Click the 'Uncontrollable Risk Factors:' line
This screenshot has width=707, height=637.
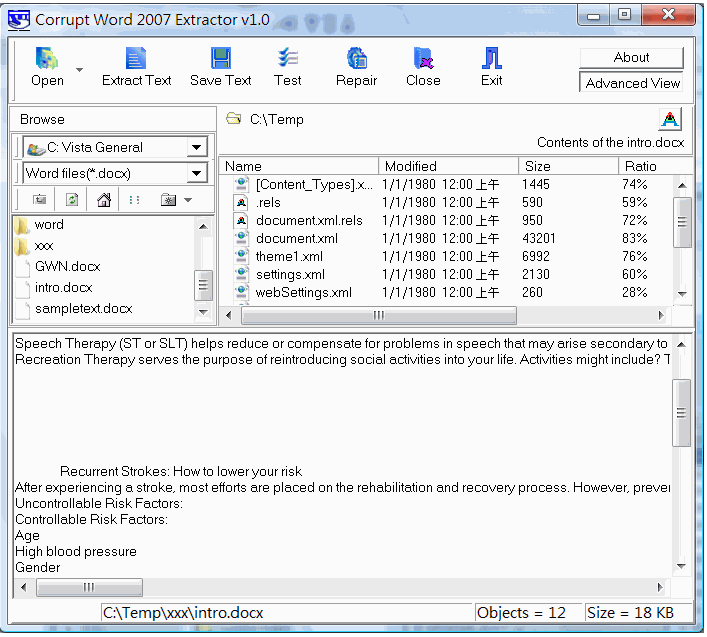[x=99, y=504]
